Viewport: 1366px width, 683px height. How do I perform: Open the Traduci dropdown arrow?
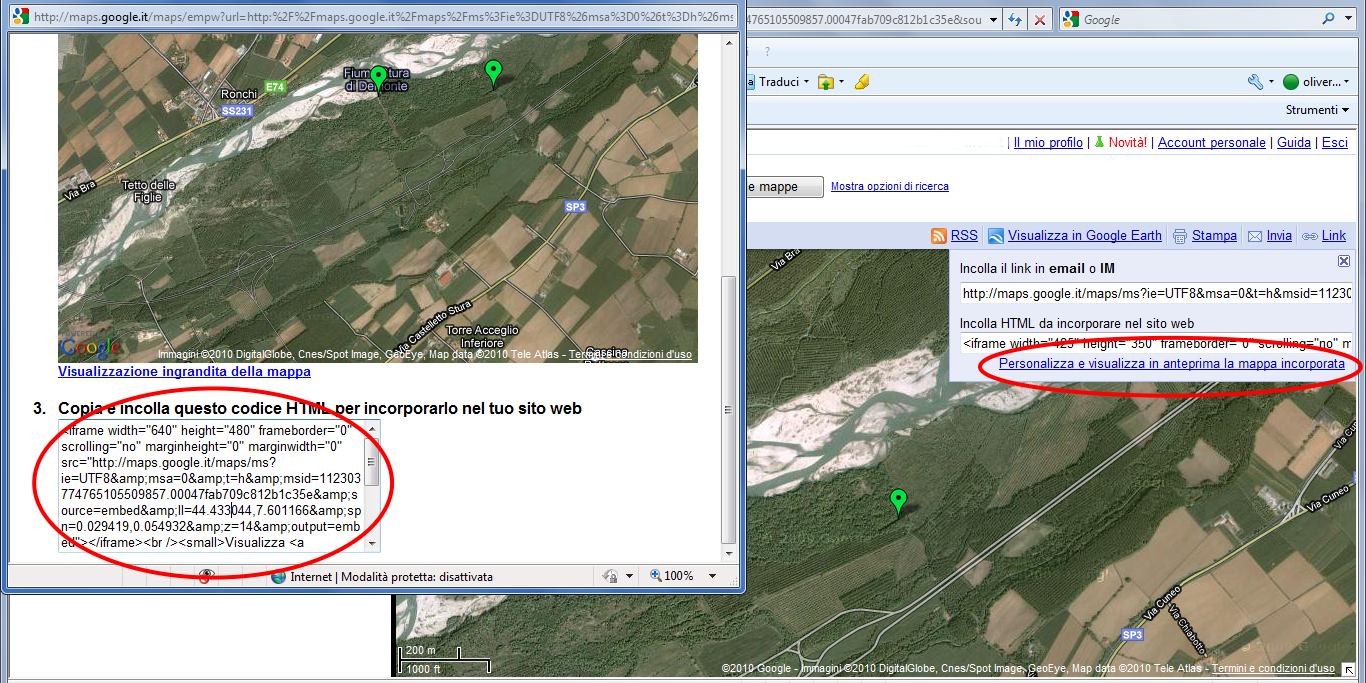[806, 82]
